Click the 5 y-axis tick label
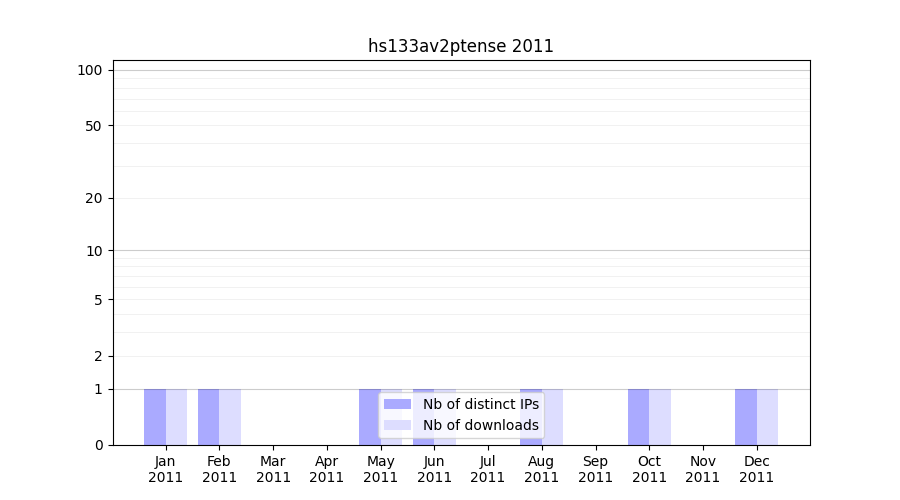Screen dimensions: 900x500 point(98,300)
